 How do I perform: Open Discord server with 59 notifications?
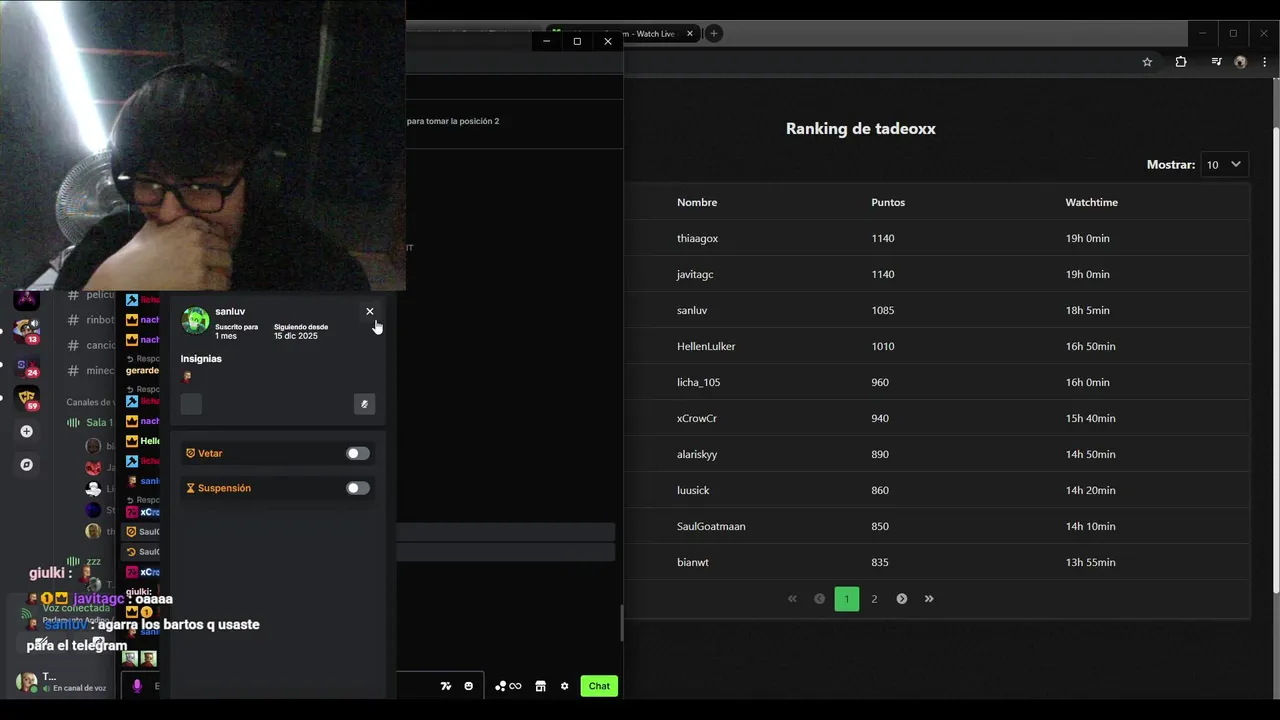(27, 399)
